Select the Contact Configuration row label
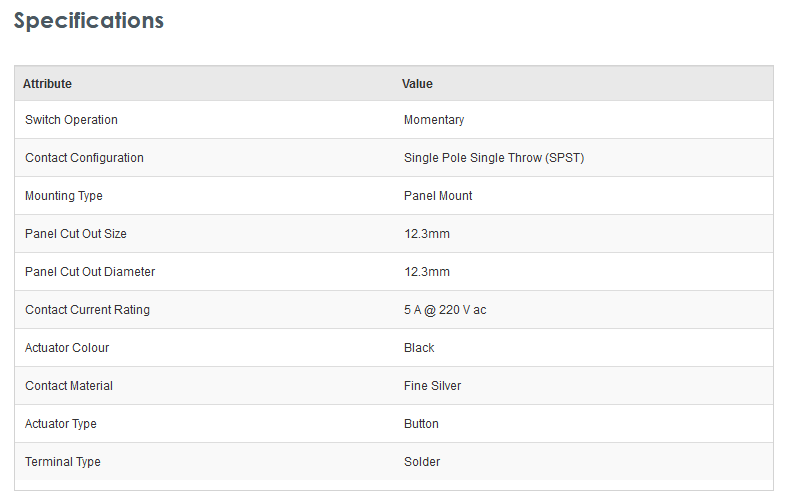The width and height of the screenshot is (785, 499). (x=84, y=158)
